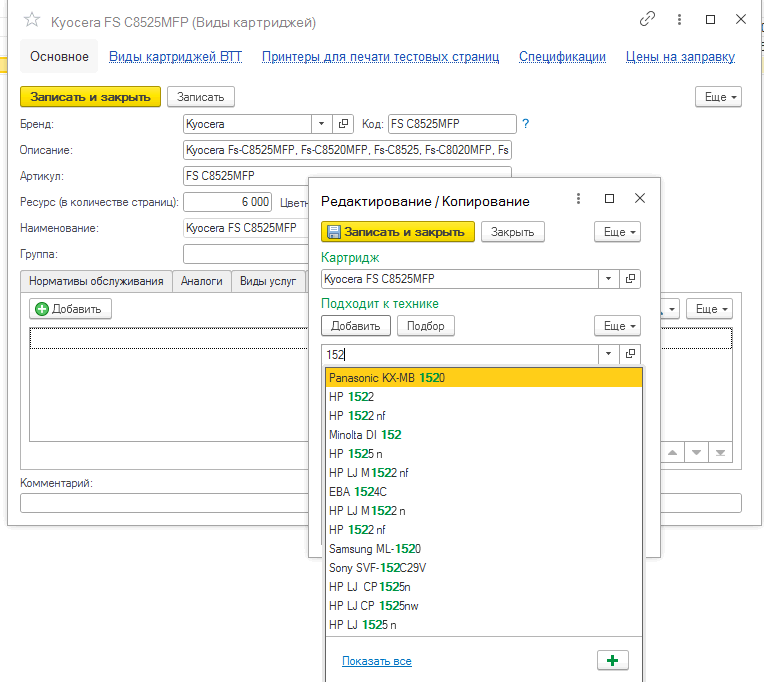Open the Kyocera FS C8525MFP cartridge record icon
The width and height of the screenshot is (764, 682).
[630, 279]
